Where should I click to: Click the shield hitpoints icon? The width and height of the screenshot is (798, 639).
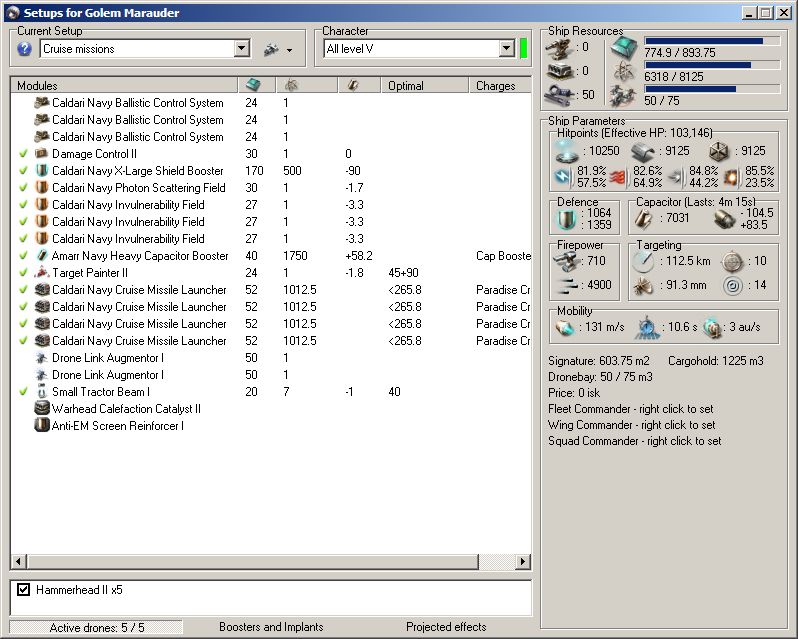pos(565,151)
